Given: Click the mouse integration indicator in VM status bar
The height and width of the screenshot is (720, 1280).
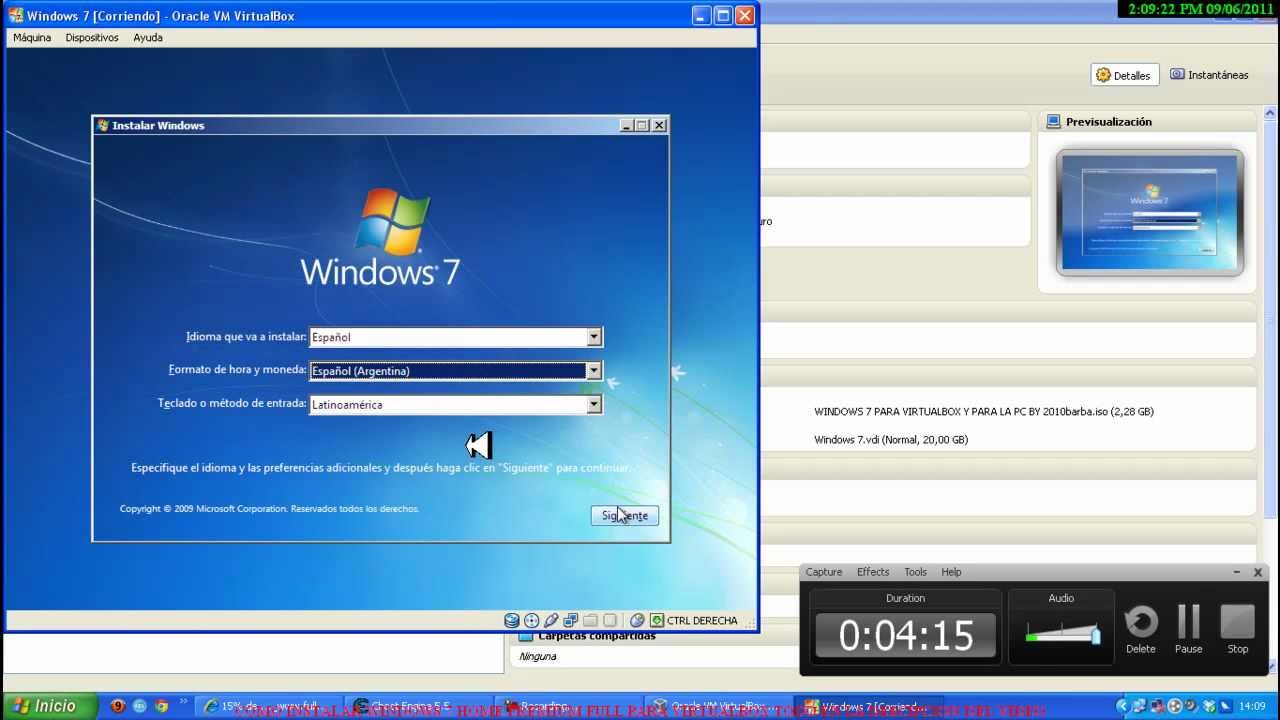Looking at the screenshot, I should coord(637,620).
